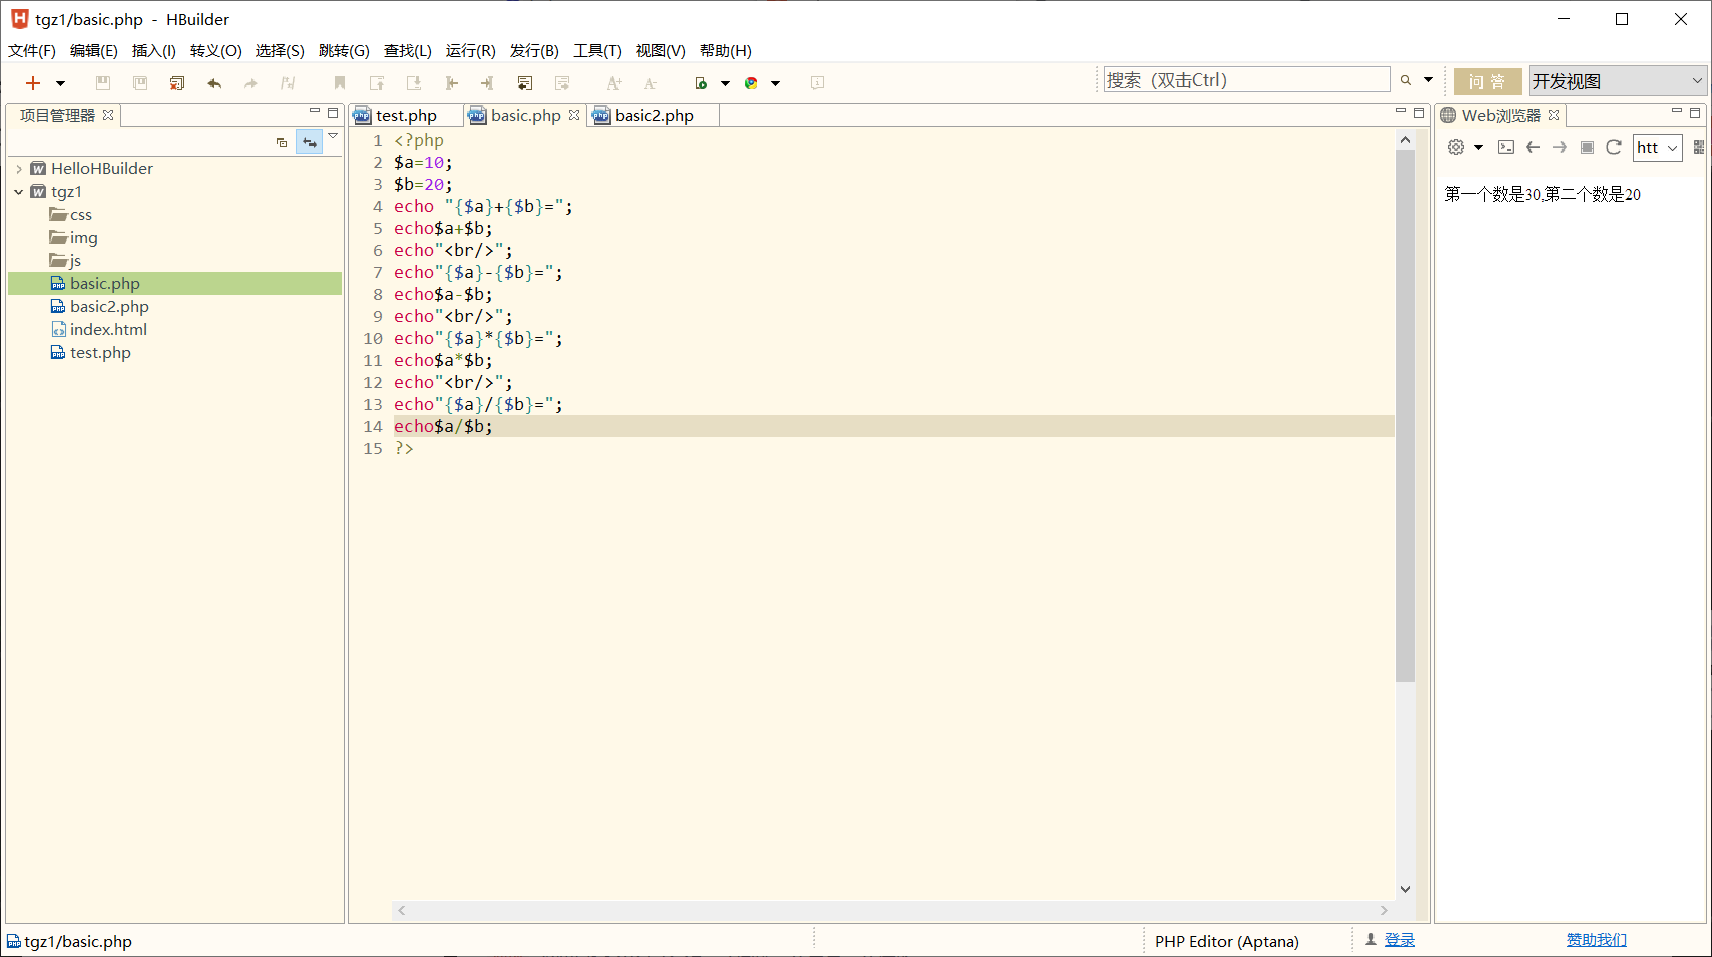Click the 问答 button
Image resolution: width=1712 pixels, height=957 pixels.
[1487, 81]
